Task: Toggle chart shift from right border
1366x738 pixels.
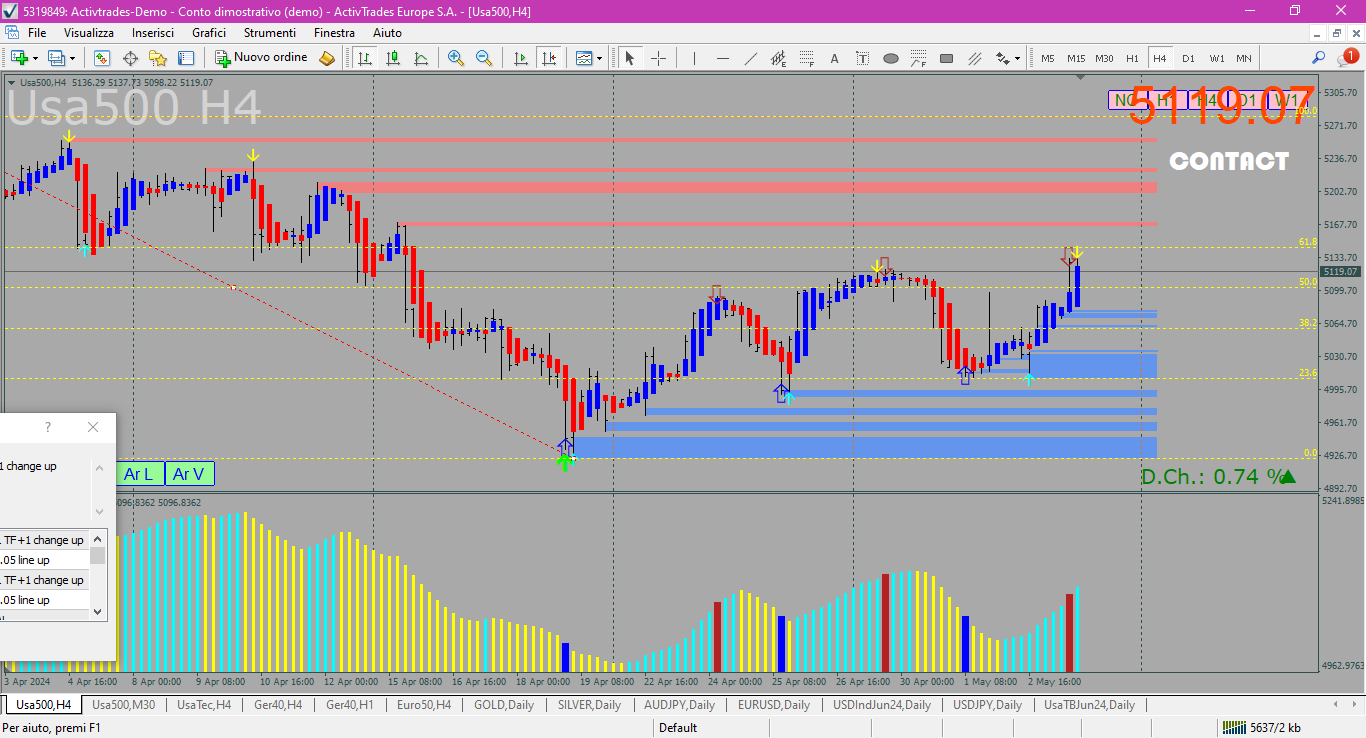Action: [x=548, y=58]
